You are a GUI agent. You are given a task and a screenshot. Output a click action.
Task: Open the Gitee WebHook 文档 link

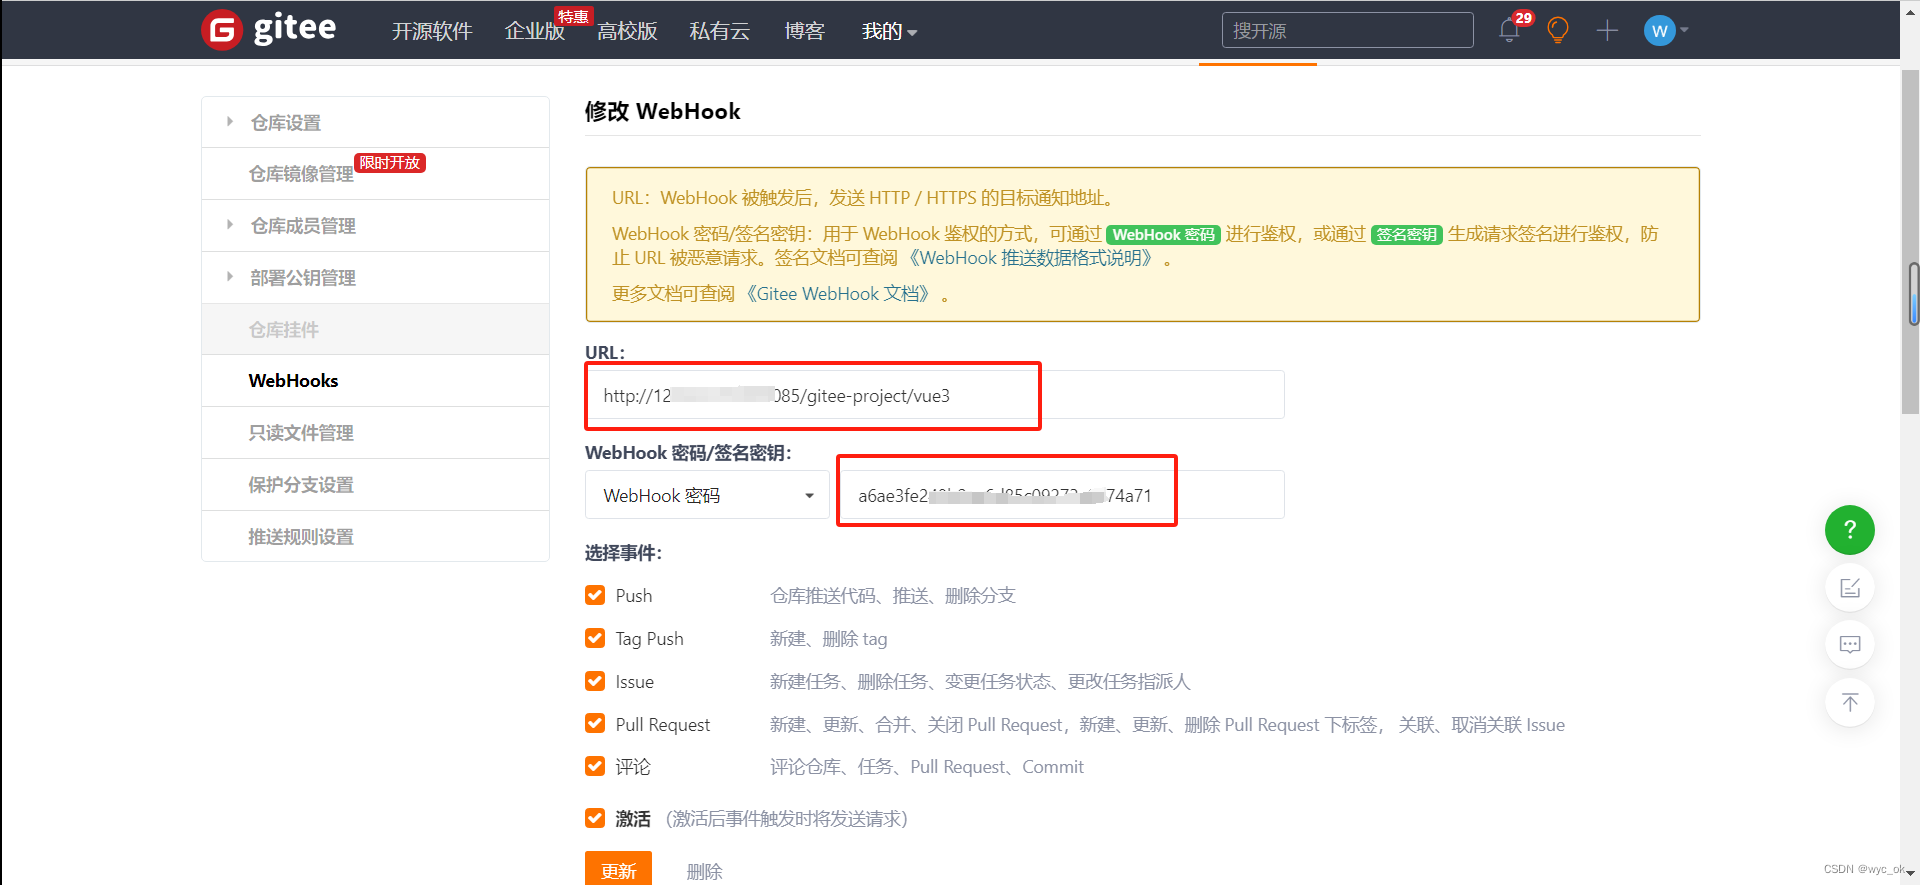(x=838, y=294)
